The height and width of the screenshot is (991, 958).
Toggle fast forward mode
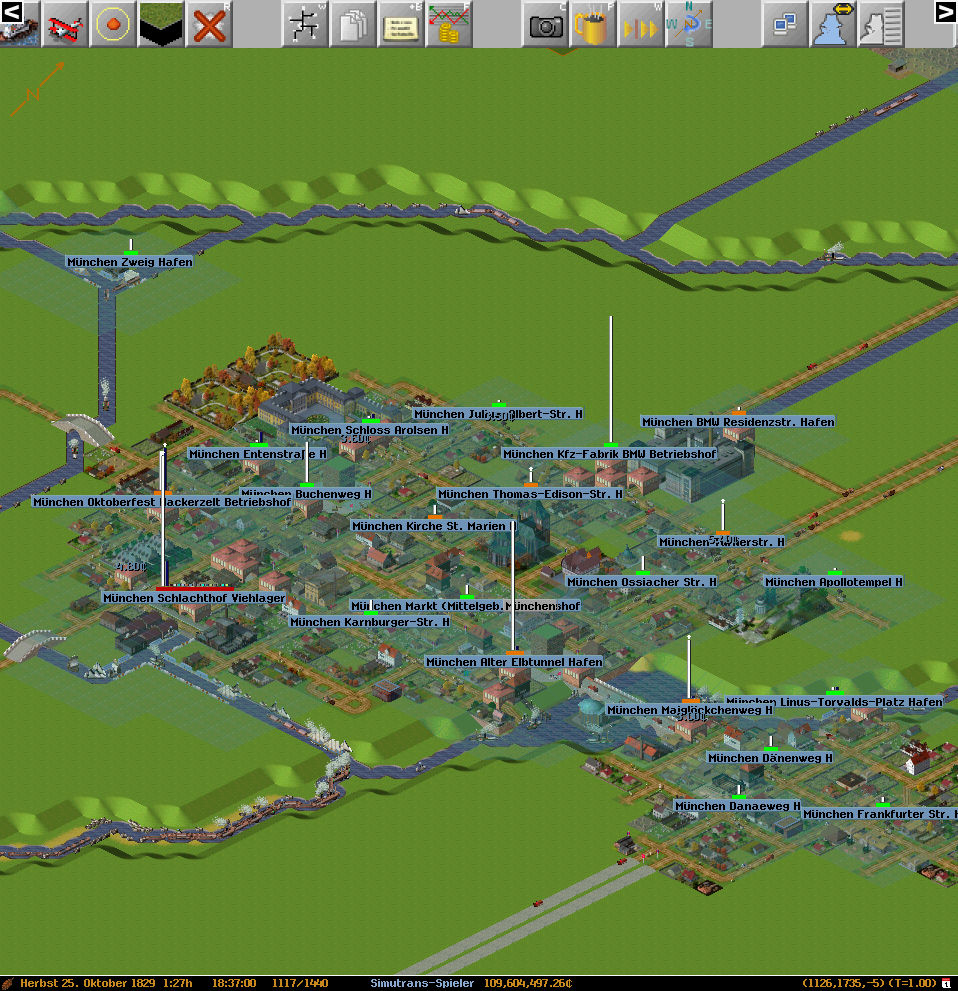click(x=640, y=25)
